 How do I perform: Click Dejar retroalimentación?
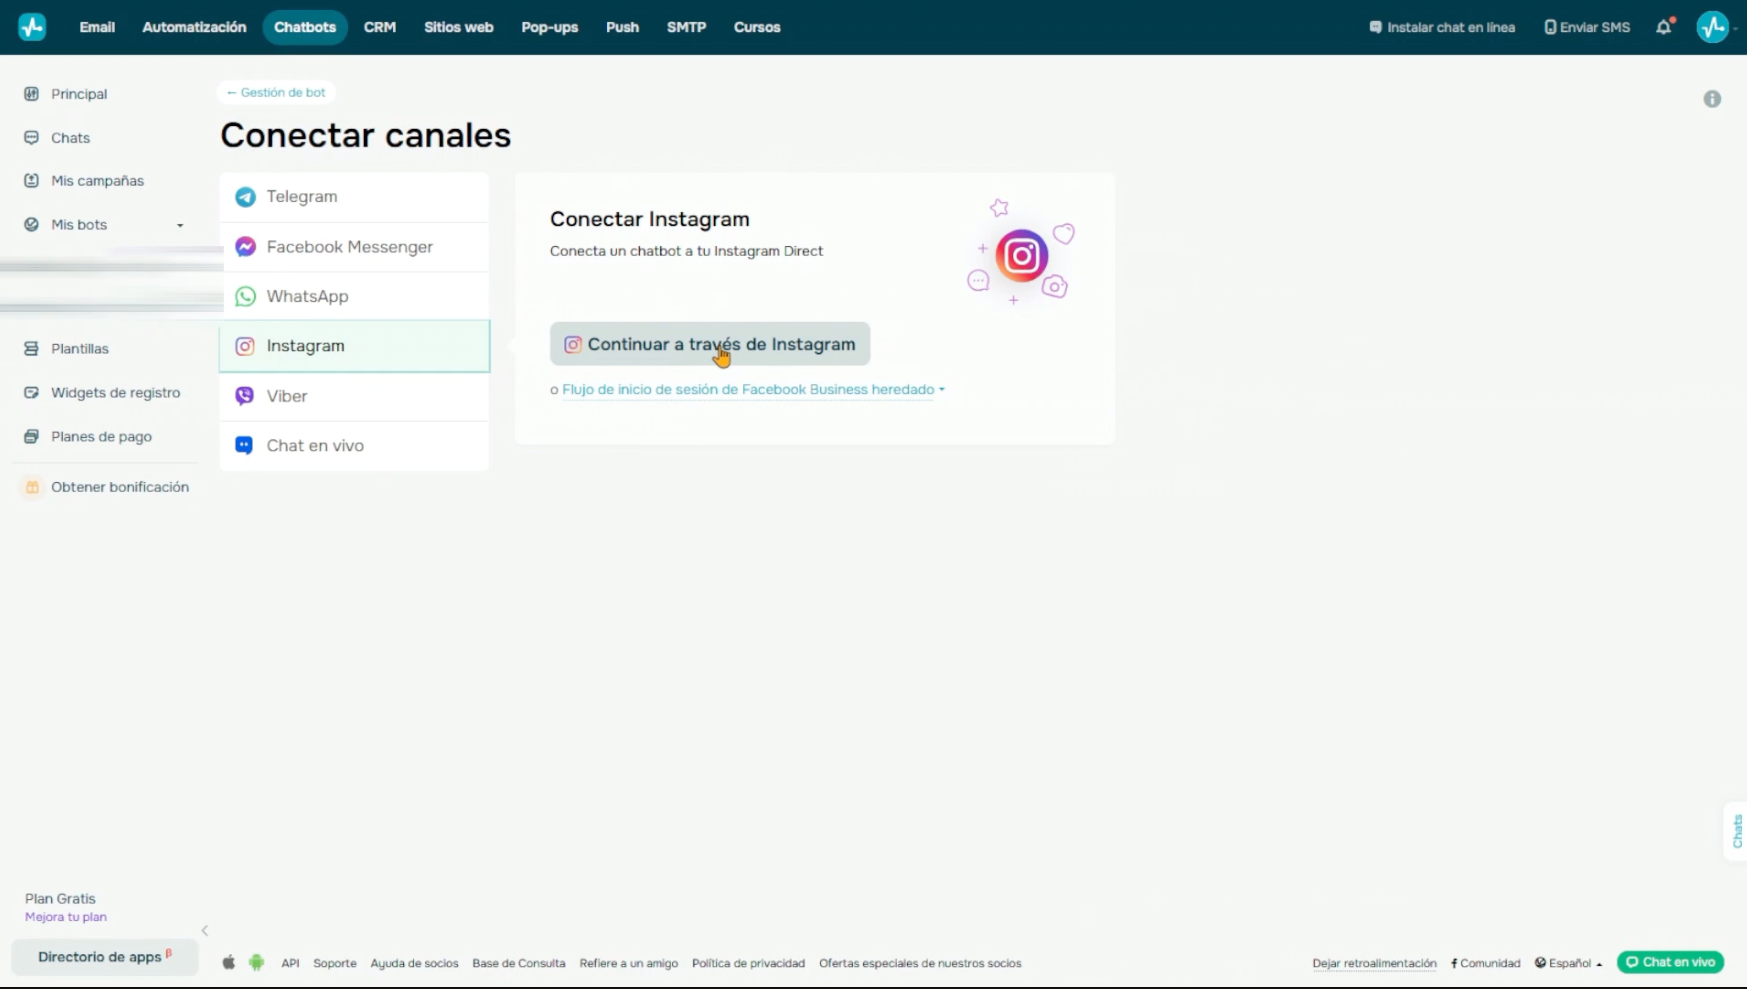point(1375,964)
